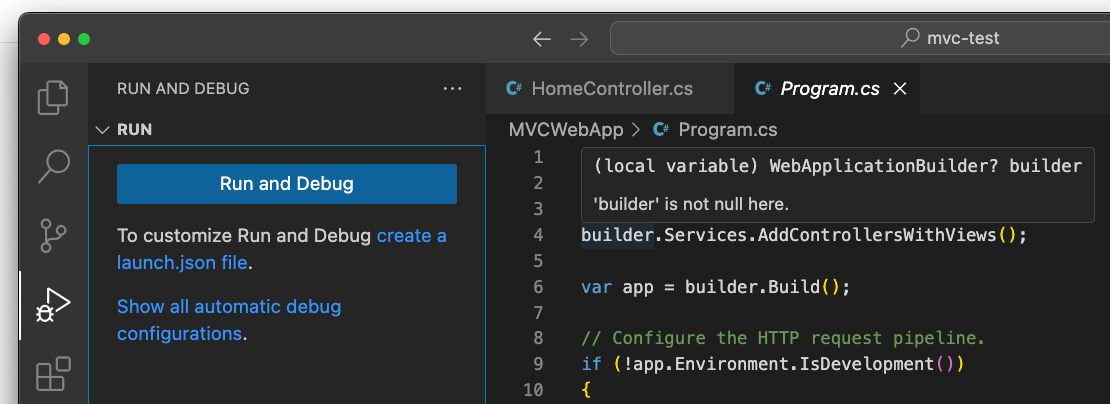The image size is (1110, 404).
Task: Show all automatic debug configurations
Action: pyautogui.click(x=229, y=307)
